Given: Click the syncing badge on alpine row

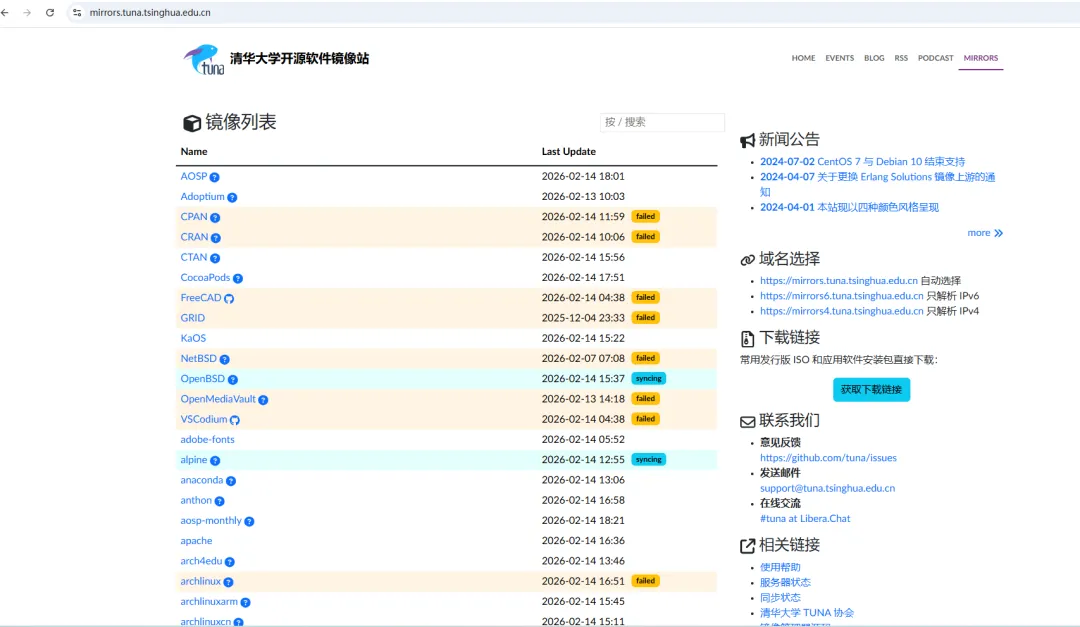Looking at the screenshot, I should (649, 460).
